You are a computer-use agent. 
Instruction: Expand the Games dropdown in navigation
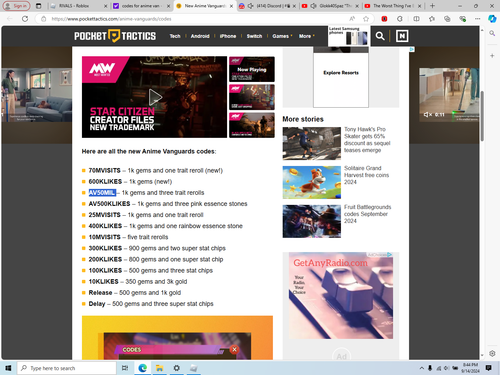[x=282, y=36]
